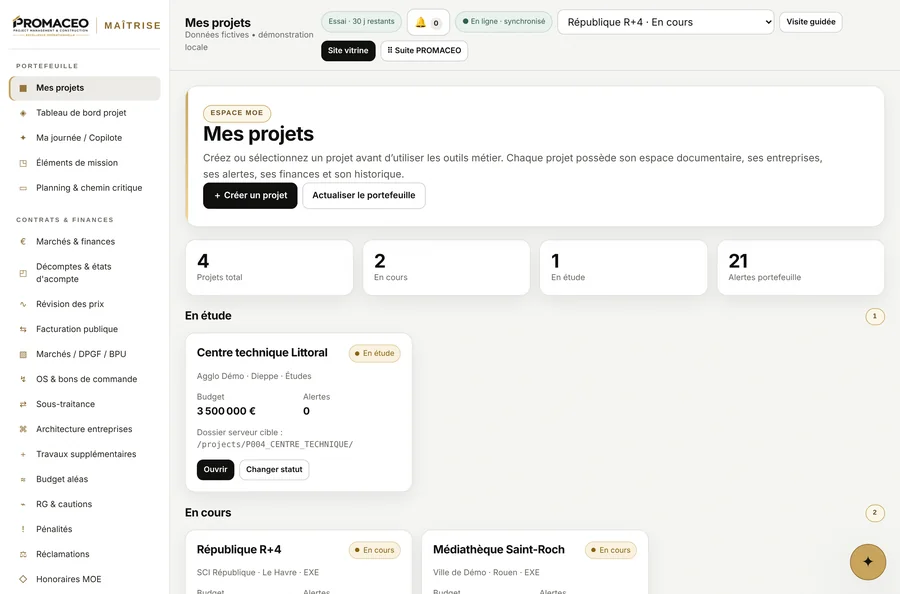This screenshot has width=900, height=594.
Task: Go to Budget aléas in the sidebar
Action: click(86, 479)
